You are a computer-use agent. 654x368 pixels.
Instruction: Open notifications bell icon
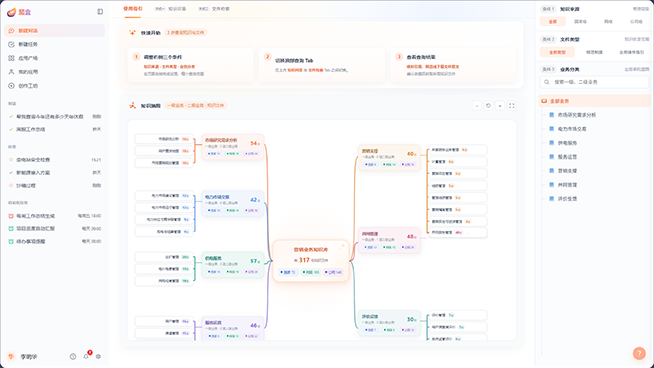86,356
